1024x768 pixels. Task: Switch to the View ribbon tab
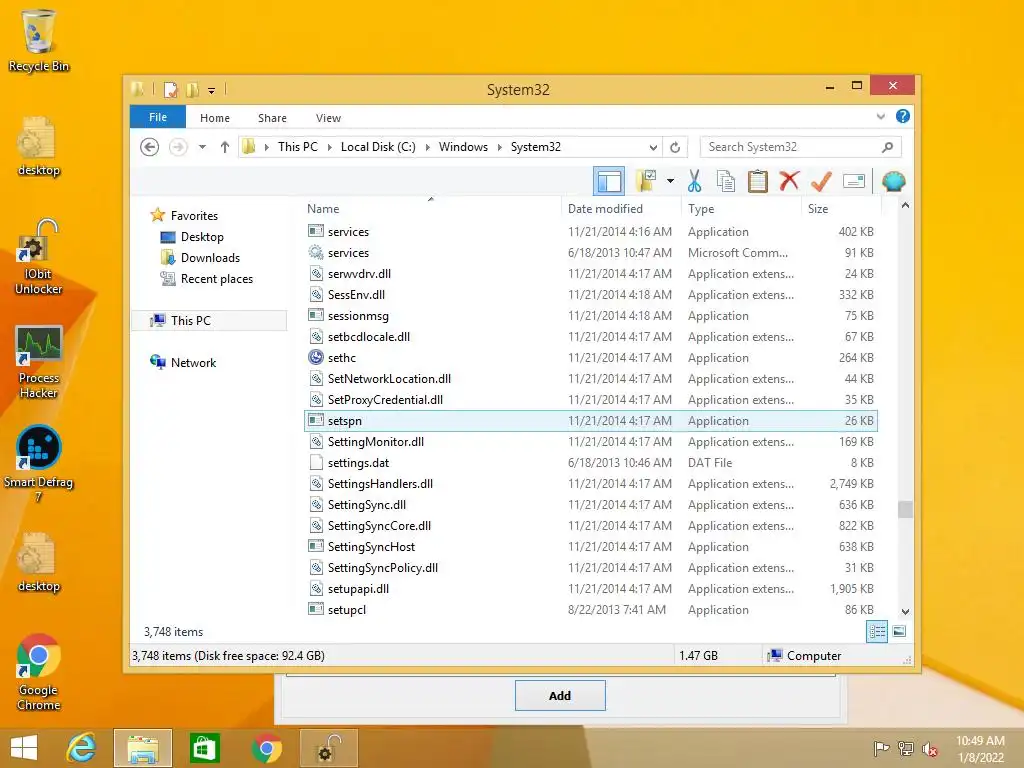[328, 118]
